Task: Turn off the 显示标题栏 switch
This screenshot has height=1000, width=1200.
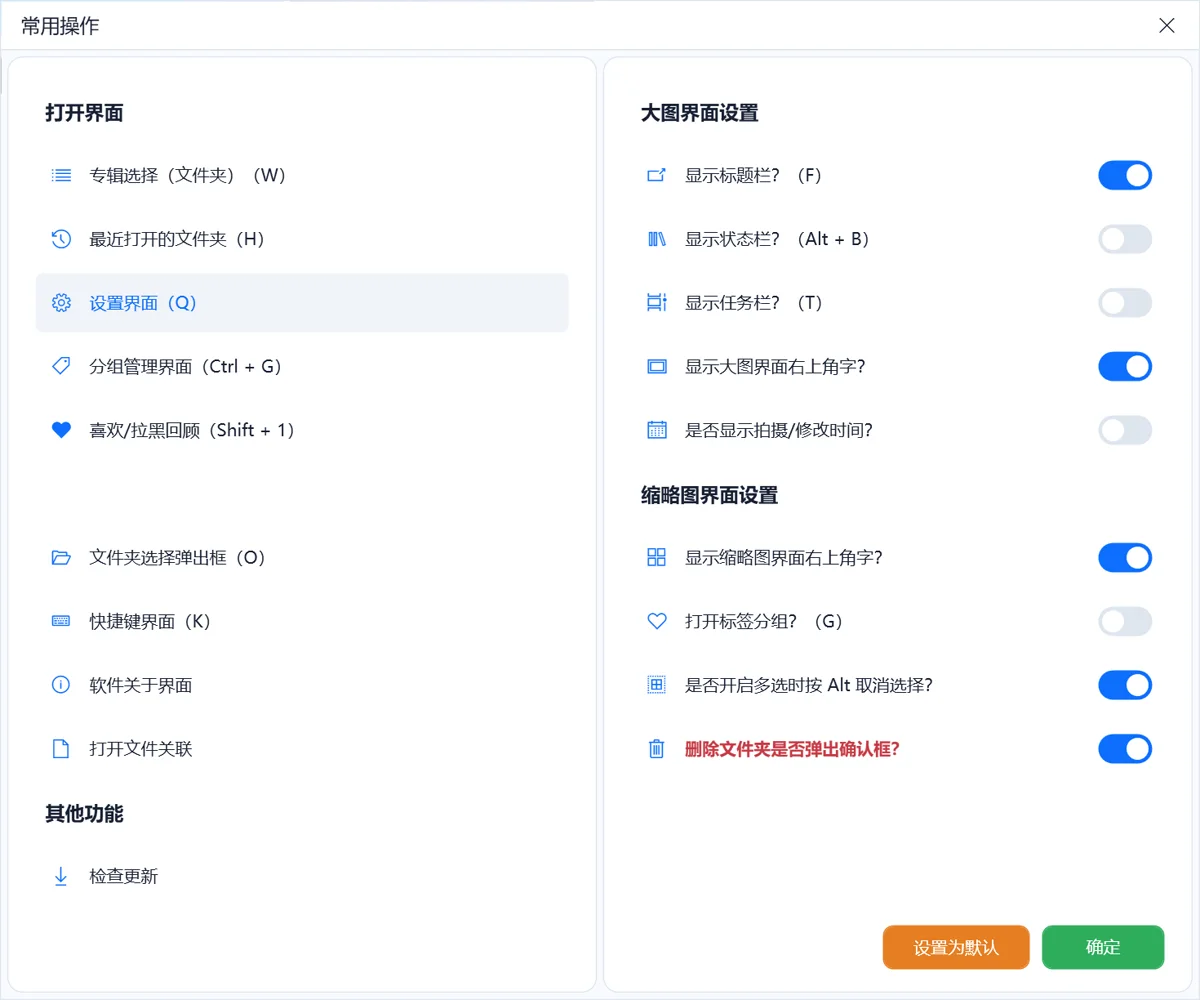Action: (x=1125, y=175)
